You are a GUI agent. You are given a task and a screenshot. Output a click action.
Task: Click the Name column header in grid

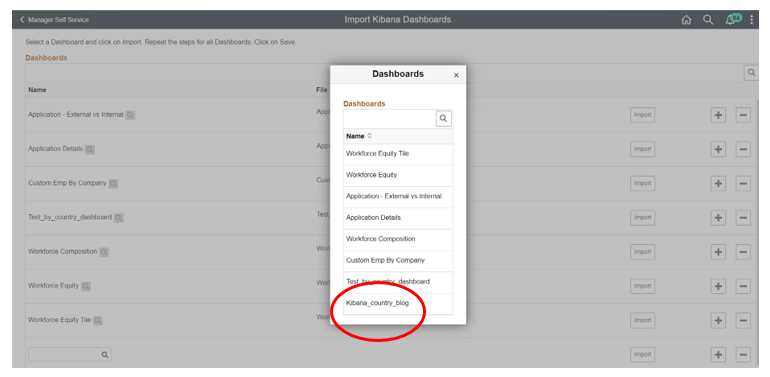(37, 90)
